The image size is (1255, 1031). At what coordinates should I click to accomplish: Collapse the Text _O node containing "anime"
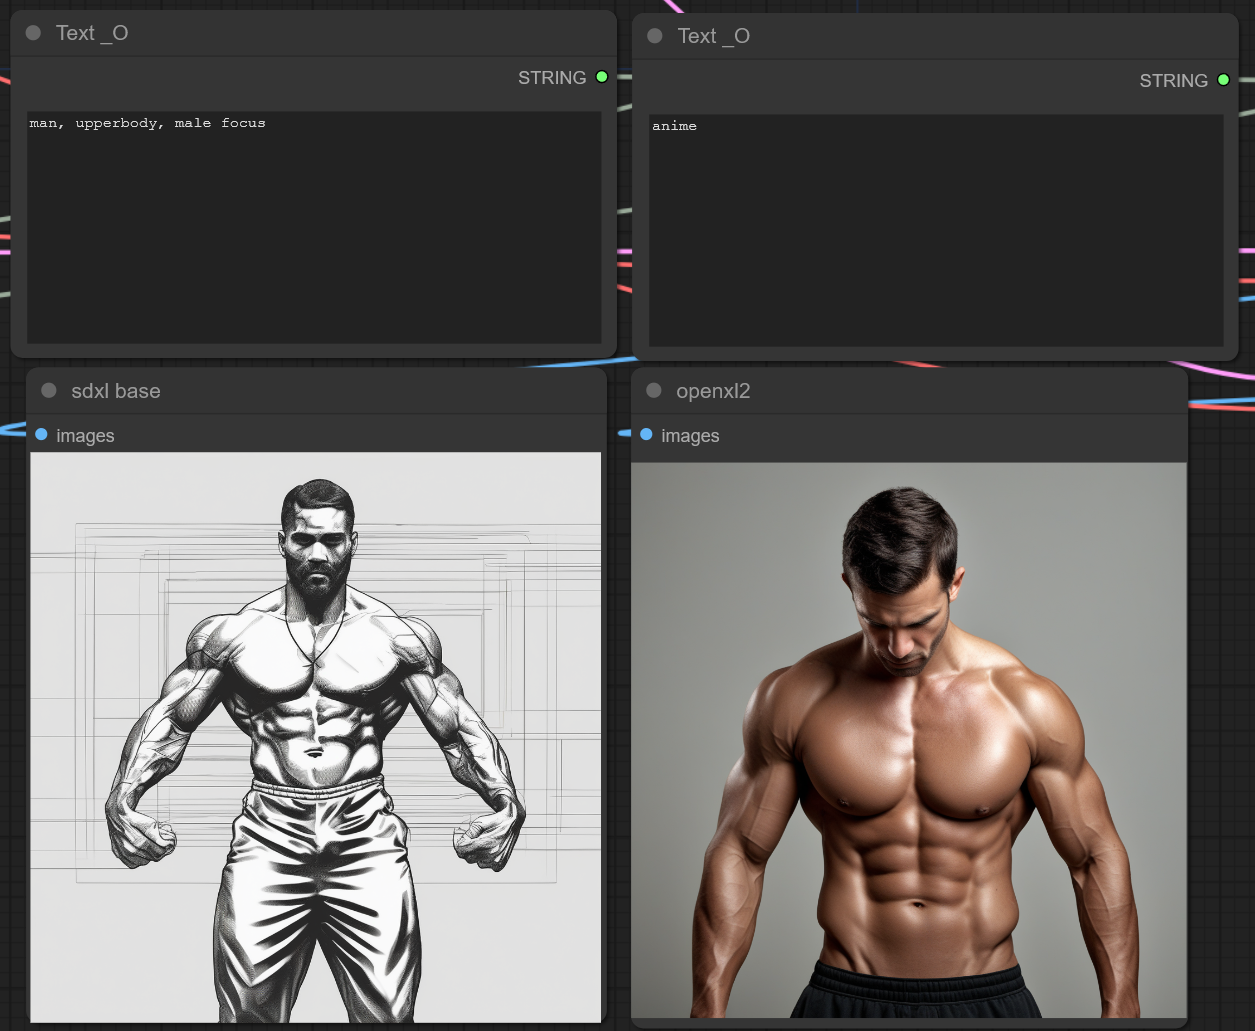(x=655, y=36)
